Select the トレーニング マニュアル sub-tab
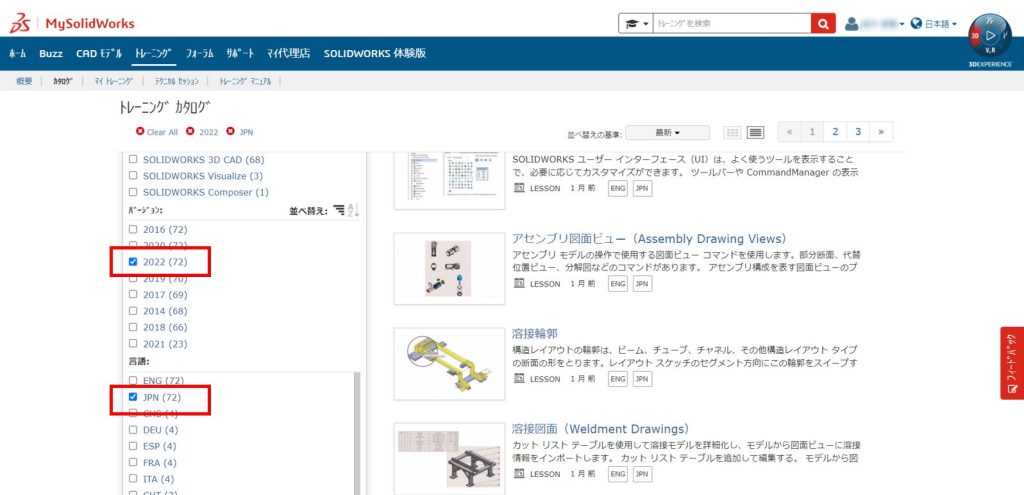The height and width of the screenshot is (495, 1024). [245, 81]
